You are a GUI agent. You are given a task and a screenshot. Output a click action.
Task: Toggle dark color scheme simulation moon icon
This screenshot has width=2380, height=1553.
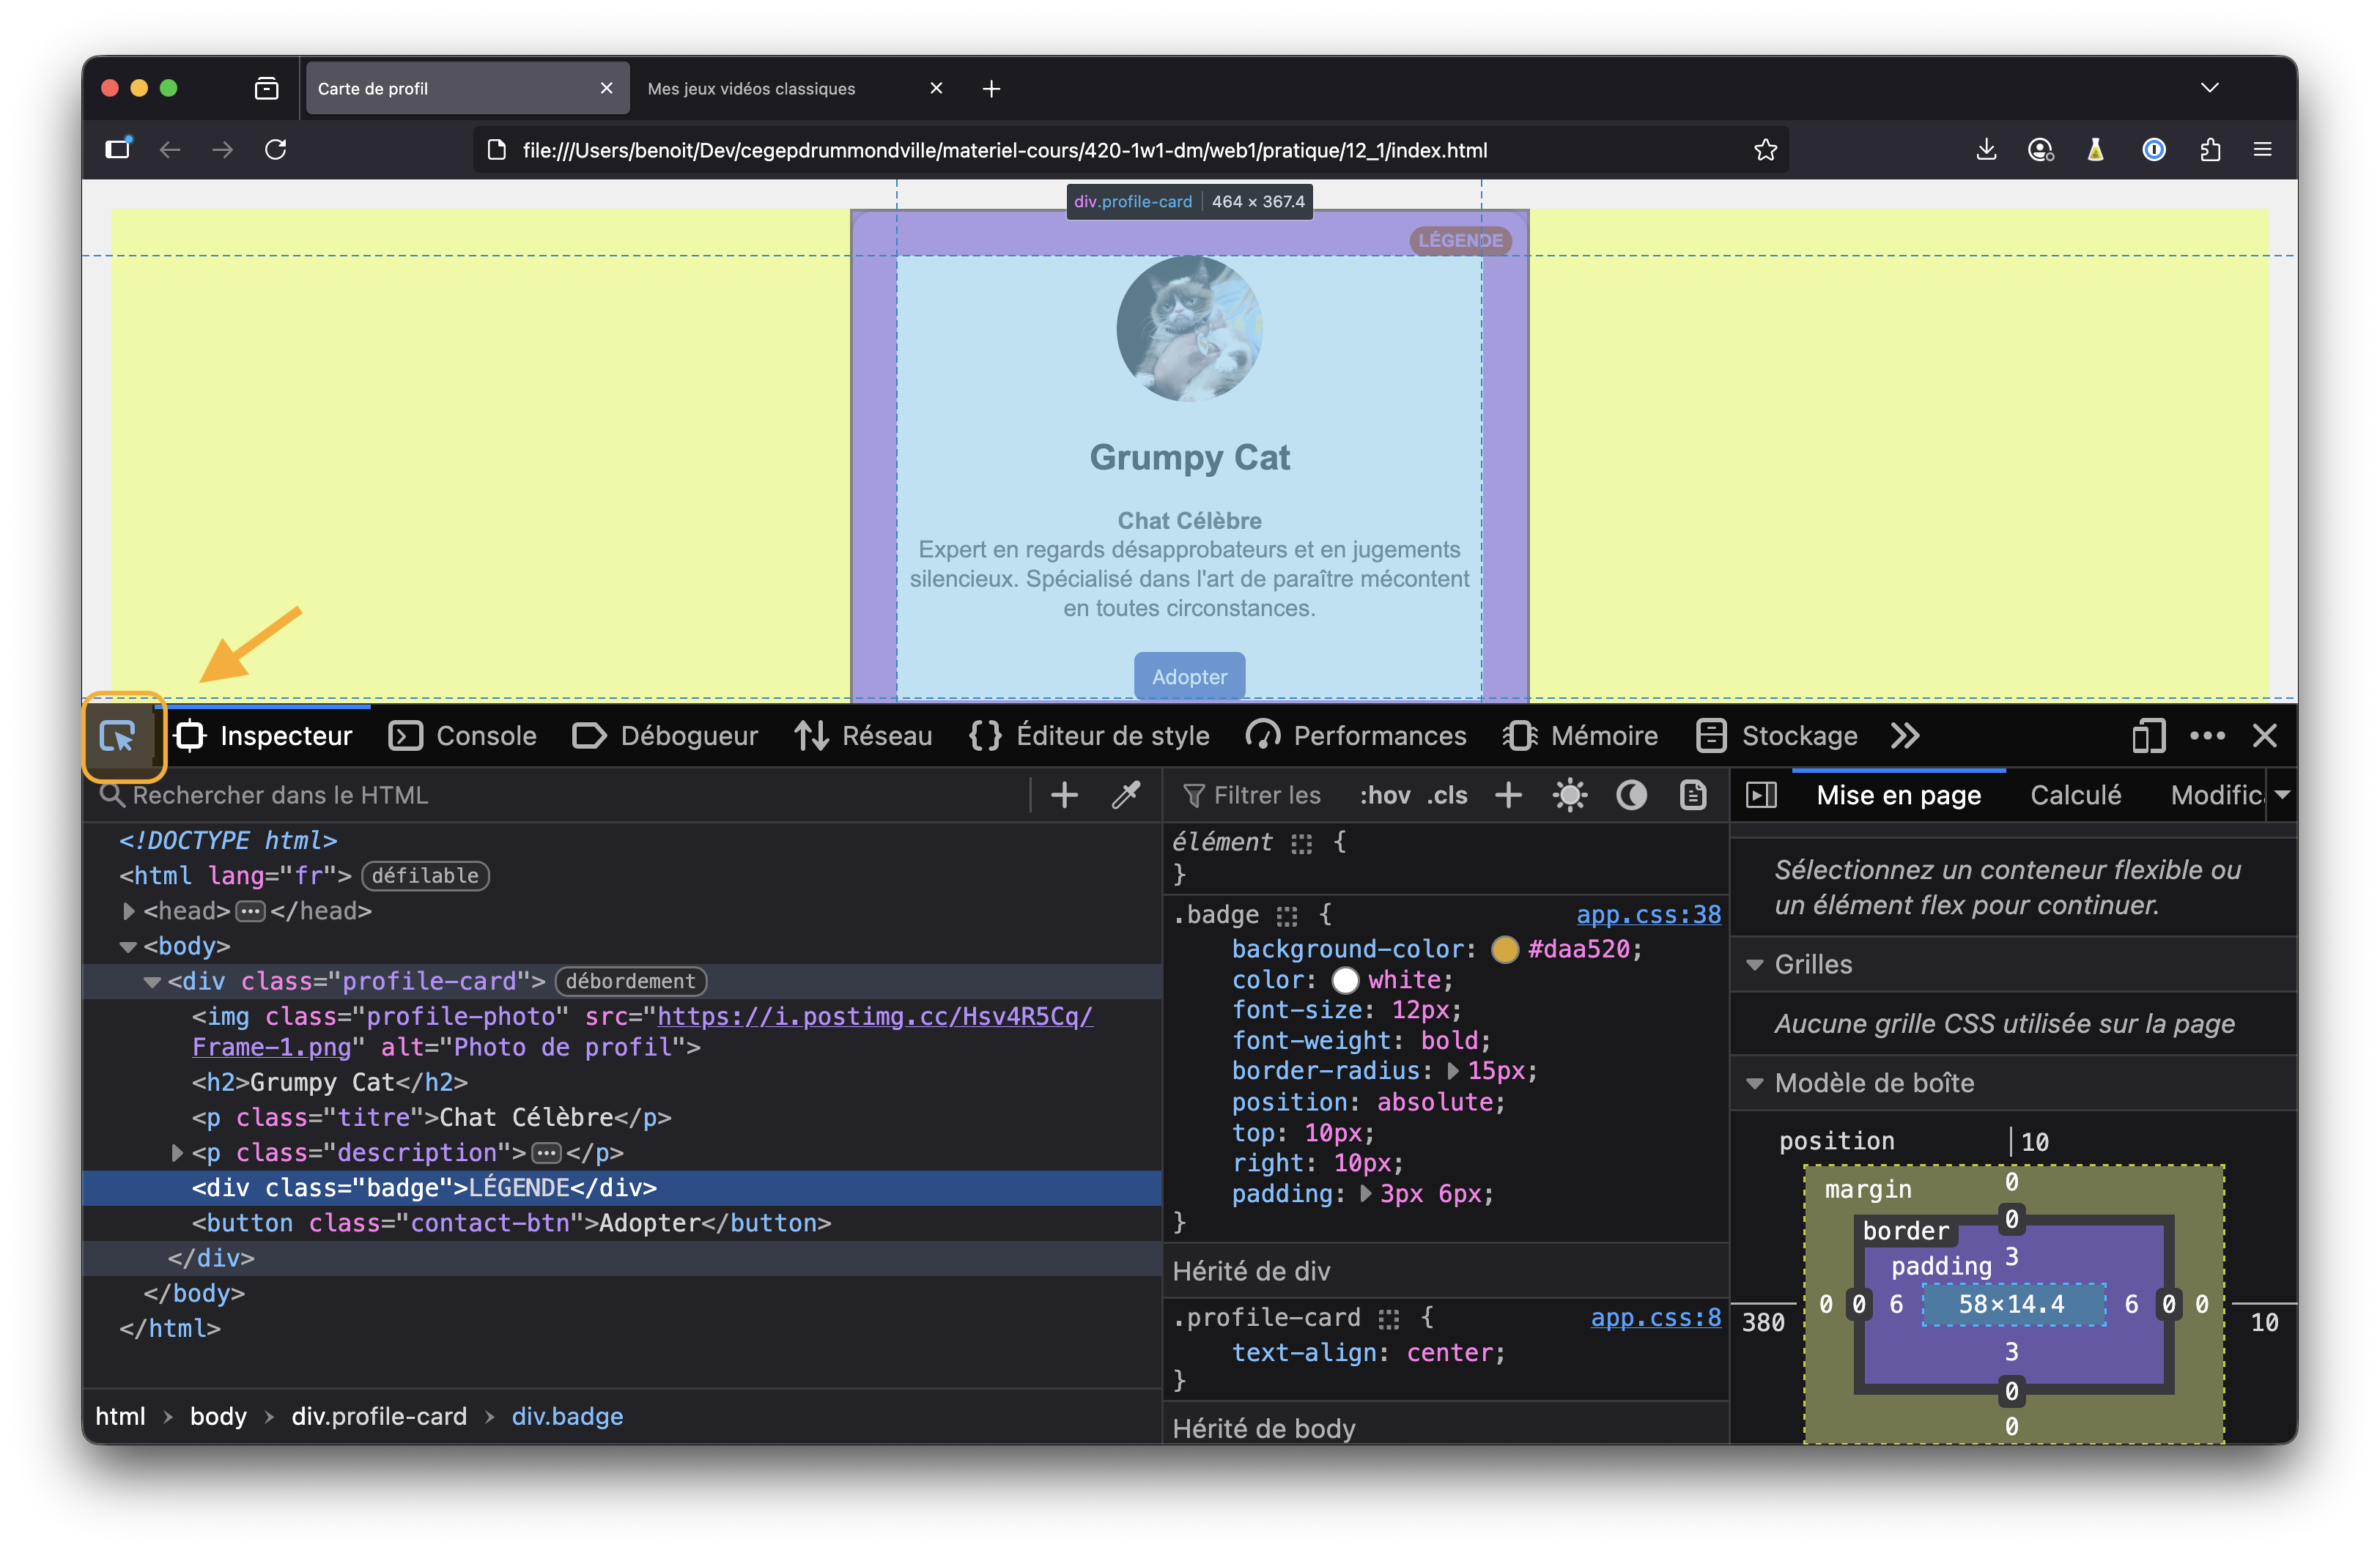pos(1631,795)
